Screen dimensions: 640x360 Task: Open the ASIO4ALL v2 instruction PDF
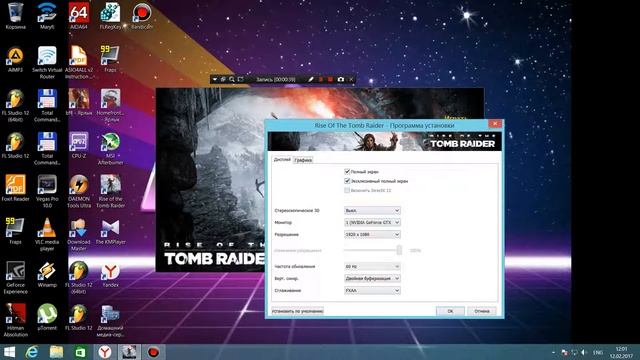tap(79, 62)
